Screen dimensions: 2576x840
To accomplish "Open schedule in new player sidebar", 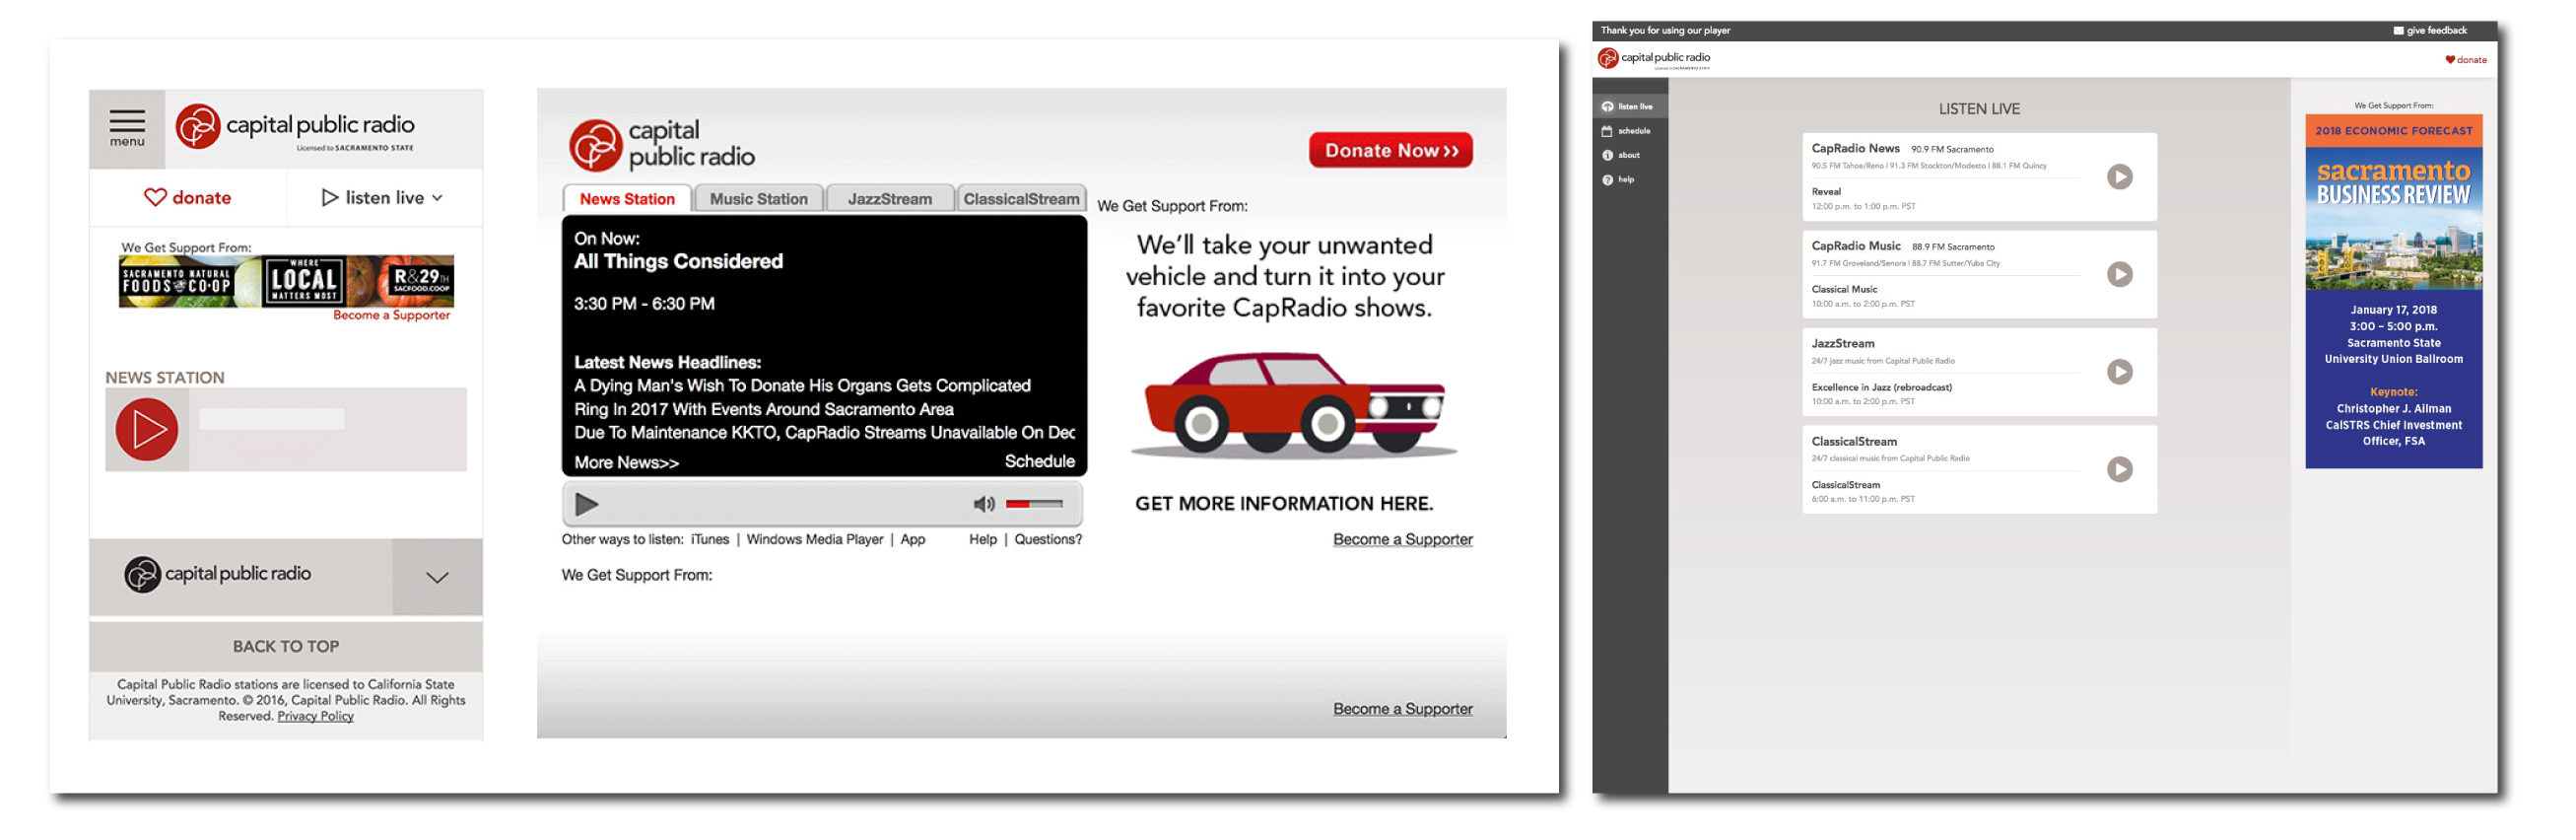I will coord(1628,131).
